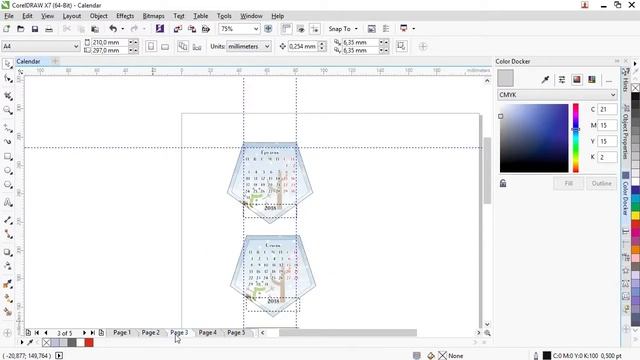Set page to portrait orientation
The image size is (640, 360).
coord(151,47)
